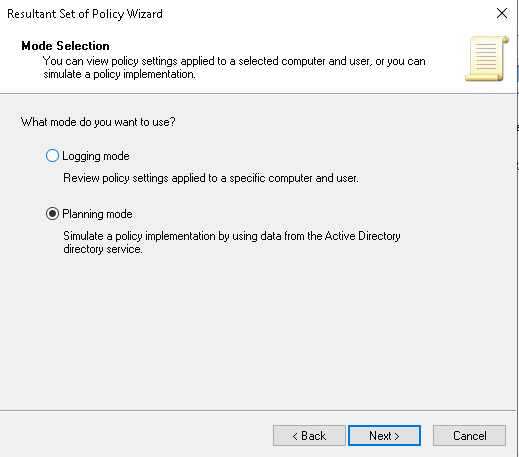Viewport: 519px width, 457px height.
Task: Click the left chevron on Back button
Action: click(x=295, y=436)
